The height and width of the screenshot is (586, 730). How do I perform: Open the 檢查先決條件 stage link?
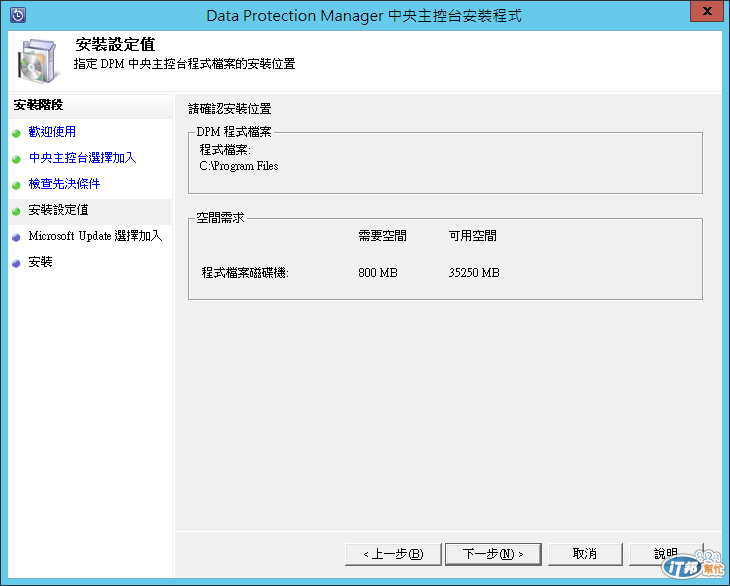pos(64,184)
